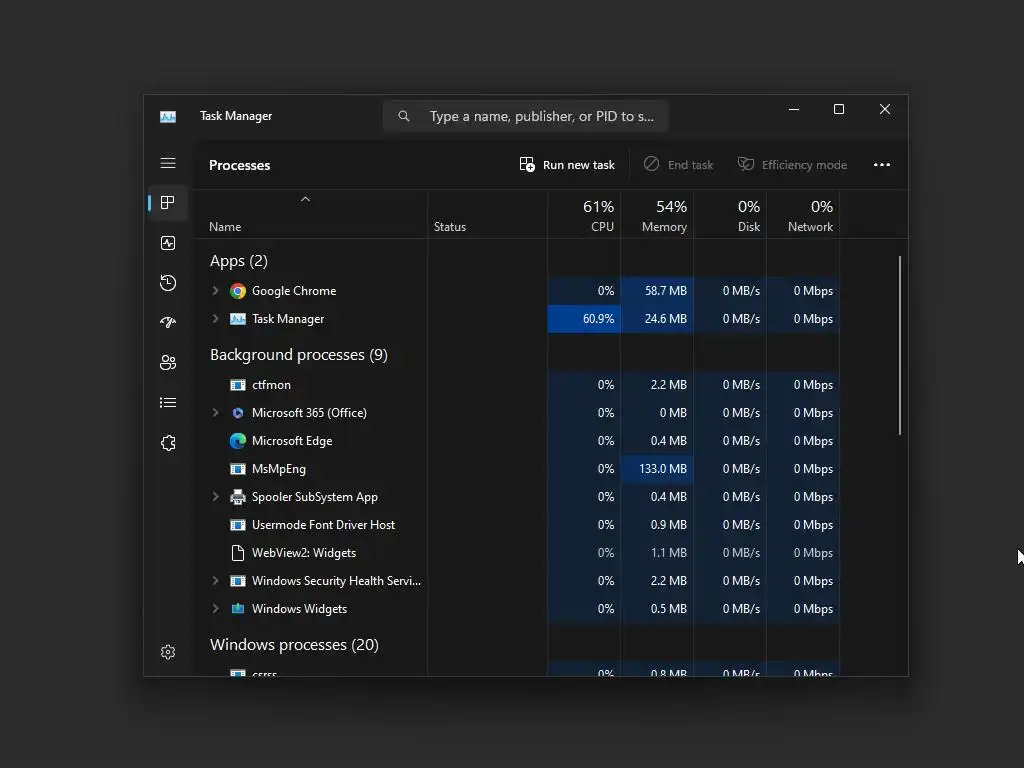Image resolution: width=1024 pixels, height=768 pixels.
Task: Open the Services sidebar icon
Action: click(168, 443)
